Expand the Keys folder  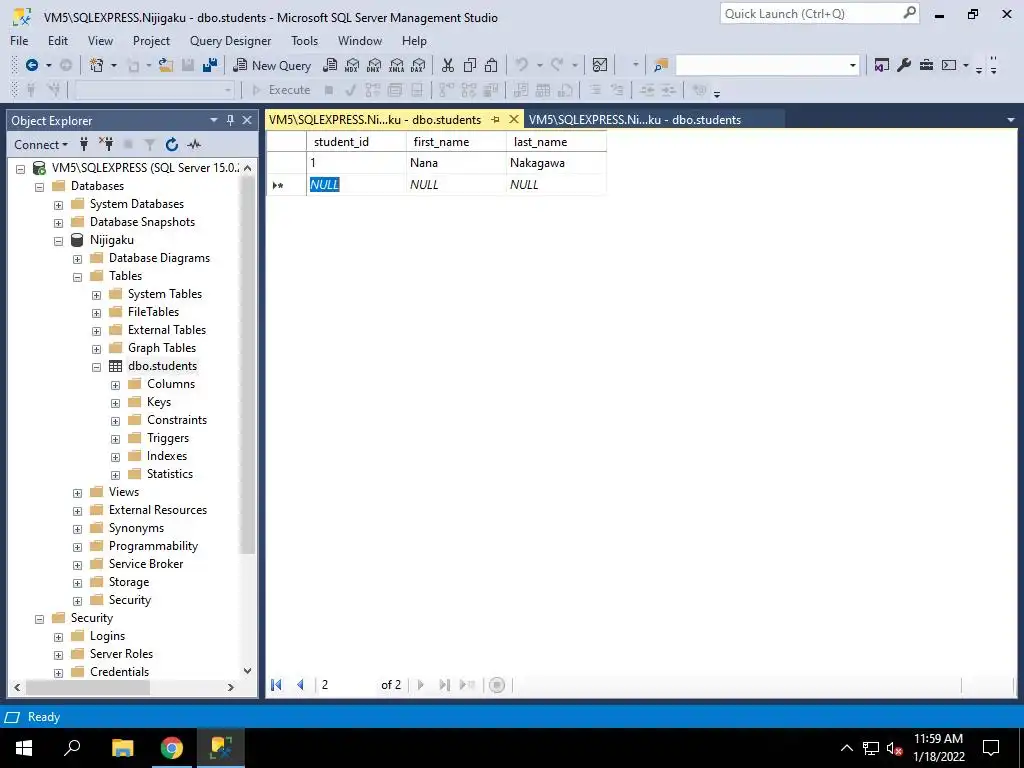pyautogui.click(x=116, y=403)
